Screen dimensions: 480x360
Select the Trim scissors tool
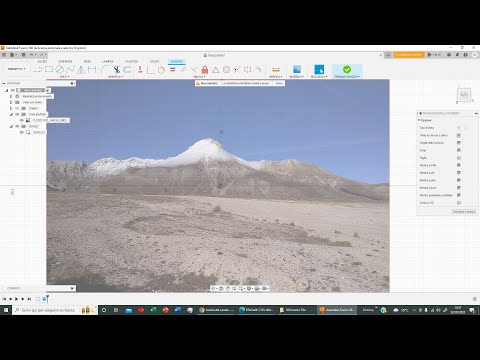point(116,69)
